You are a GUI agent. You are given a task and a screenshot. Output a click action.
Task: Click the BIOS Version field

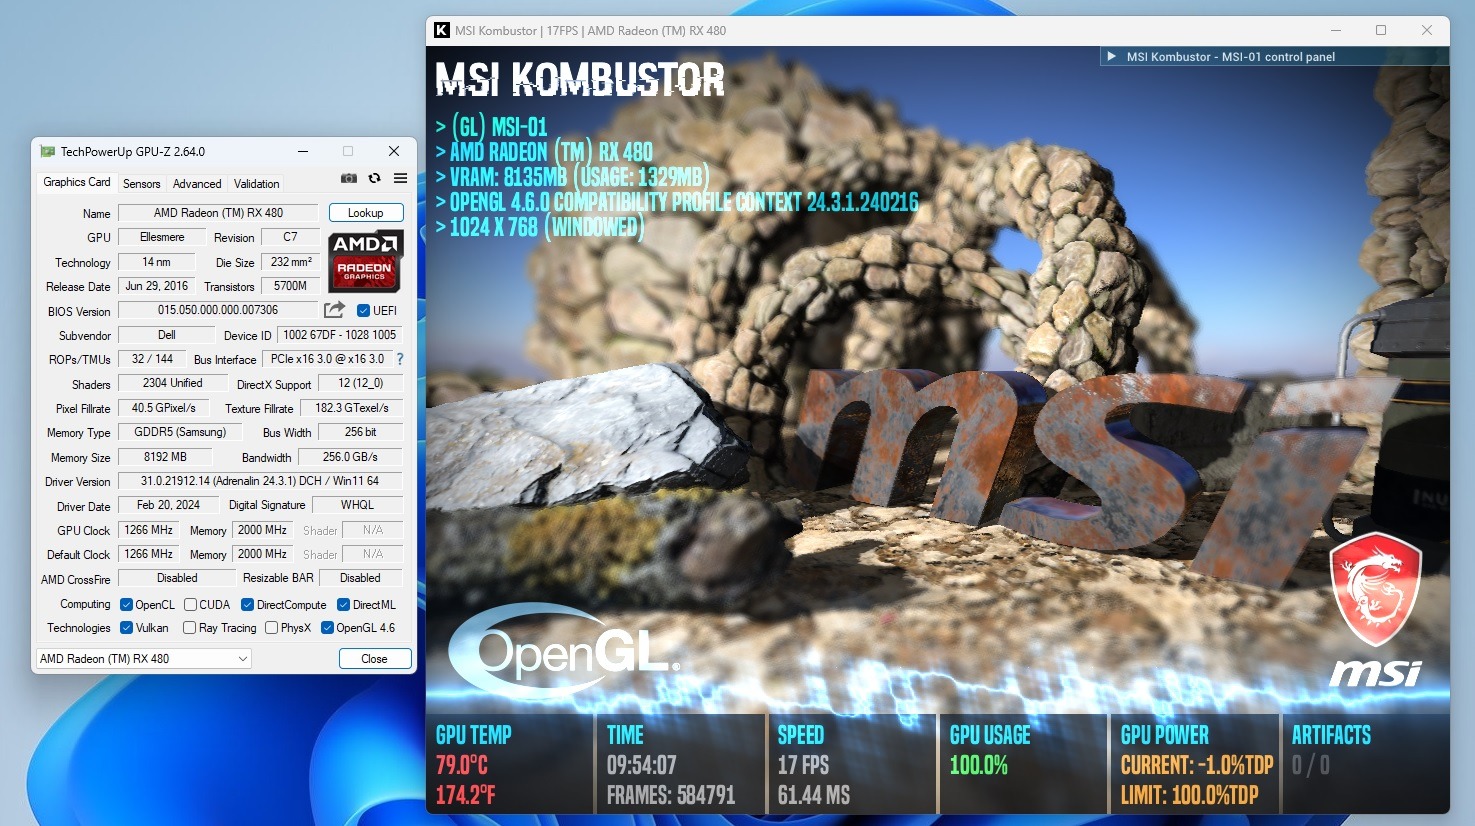[x=218, y=311]
